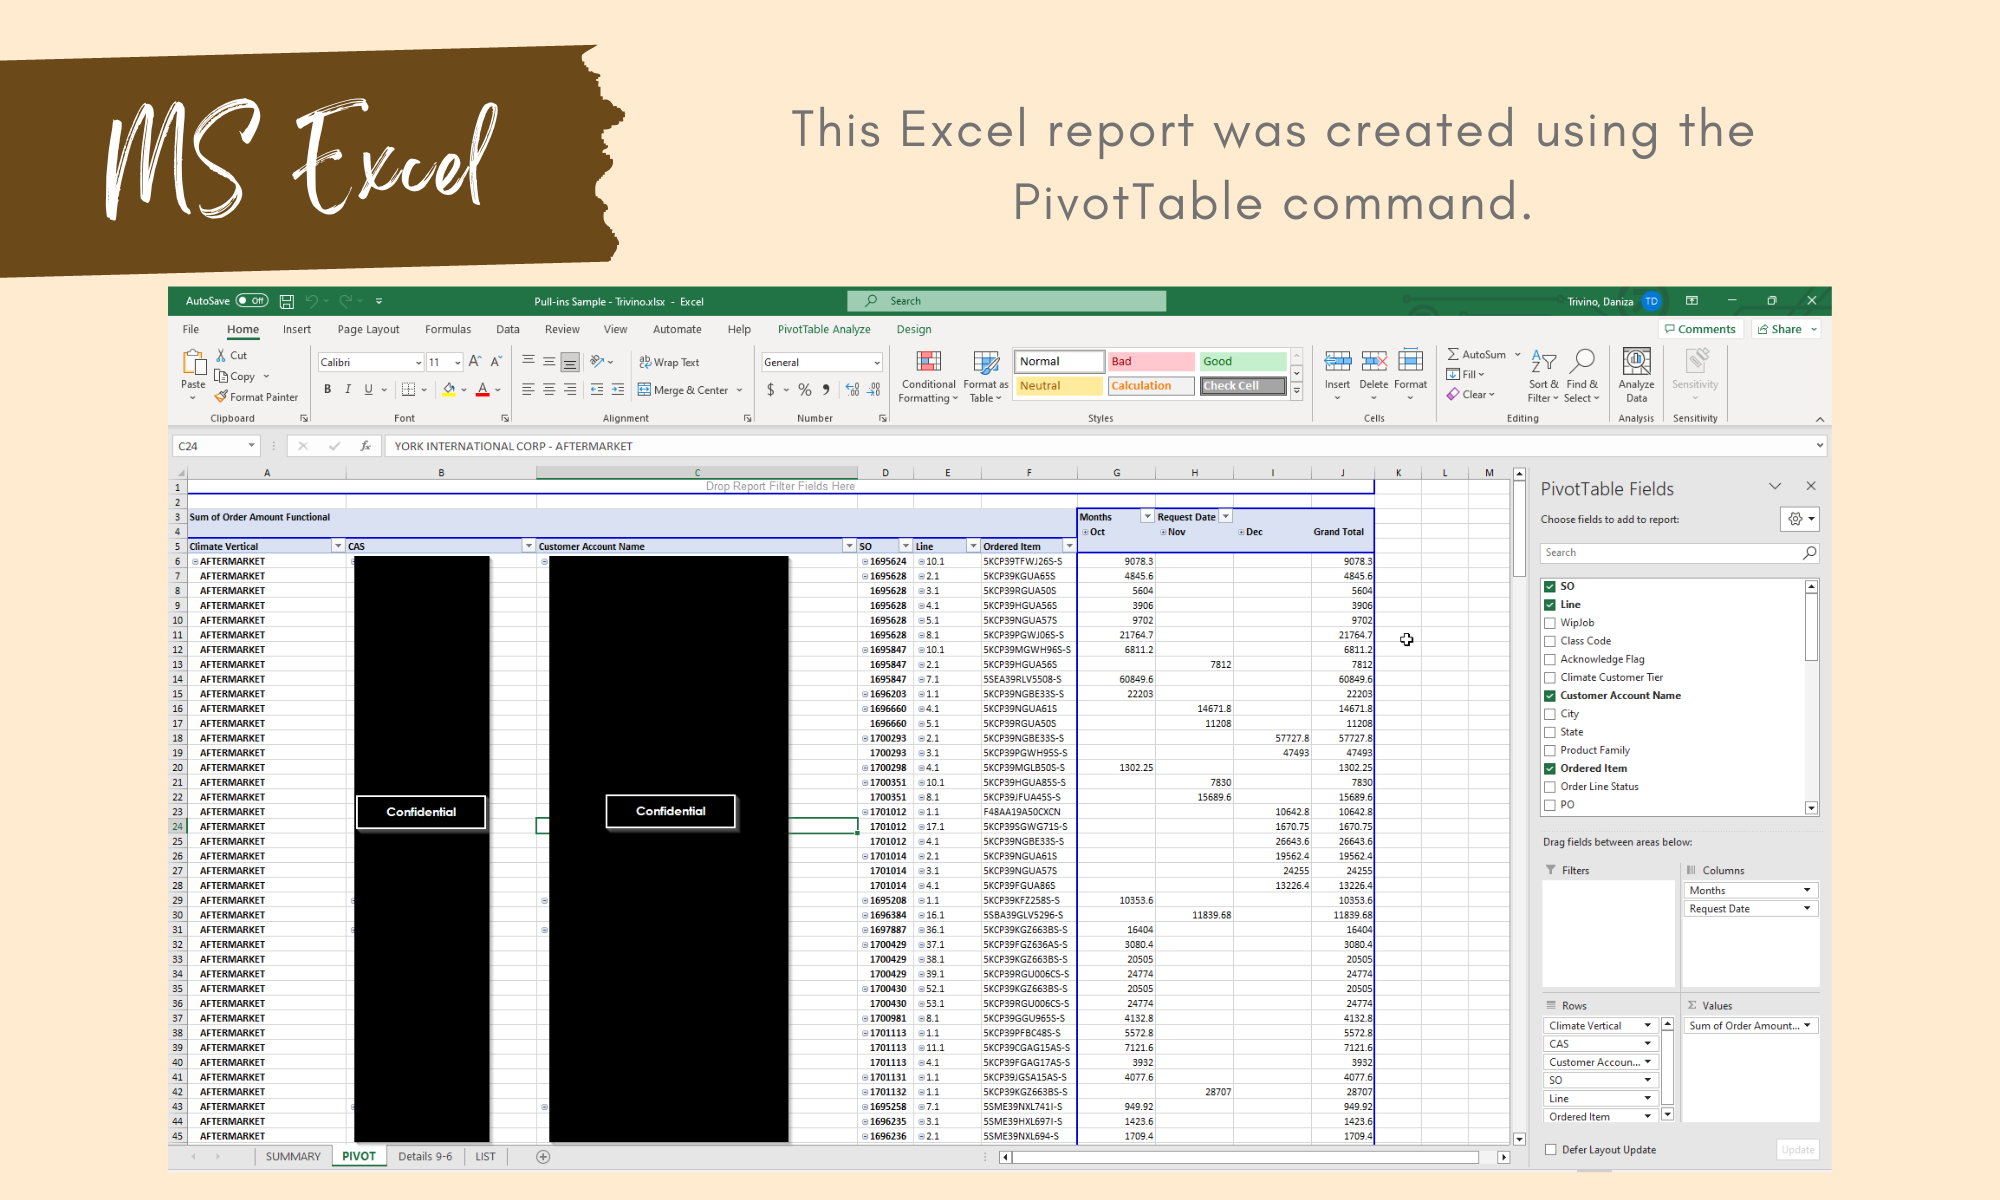Switch to the SUMMARY sheet tab
This screenshot has width=2000, height=1200.
(293, 1157)
